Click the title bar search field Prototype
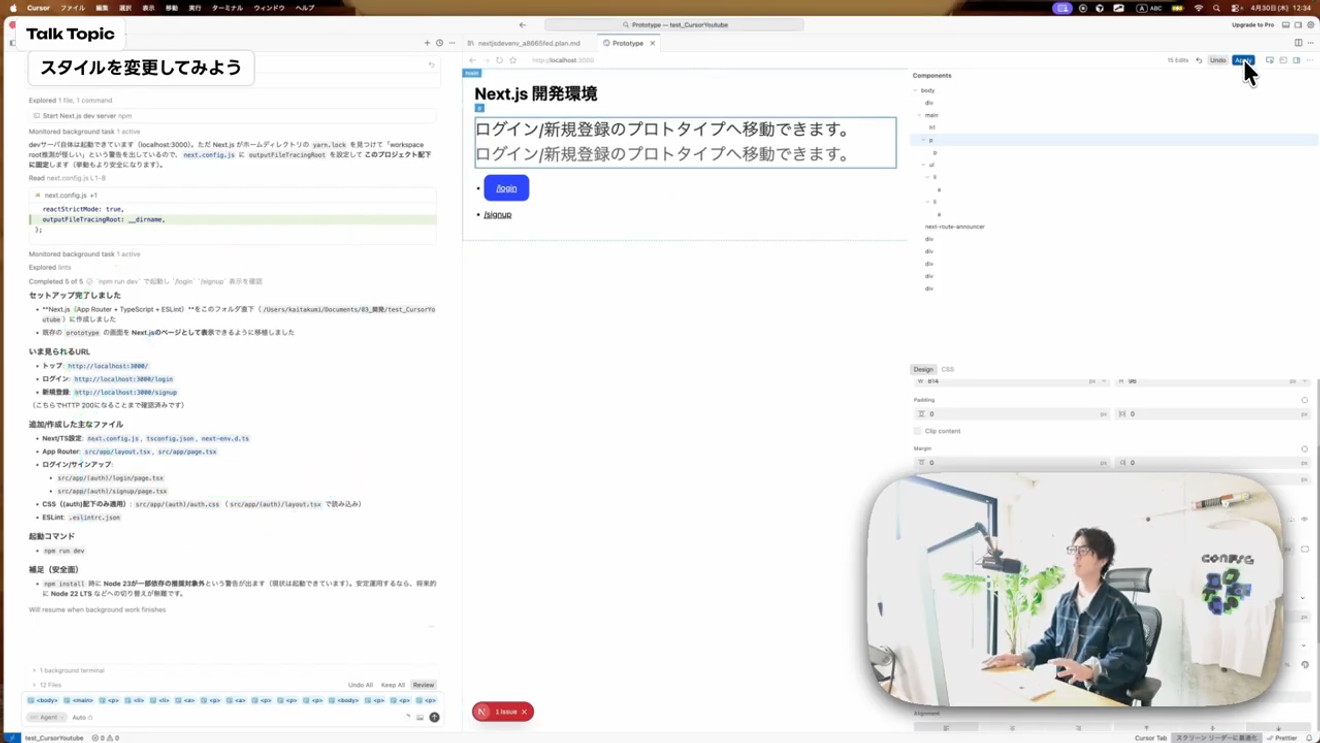 [674, 25]
